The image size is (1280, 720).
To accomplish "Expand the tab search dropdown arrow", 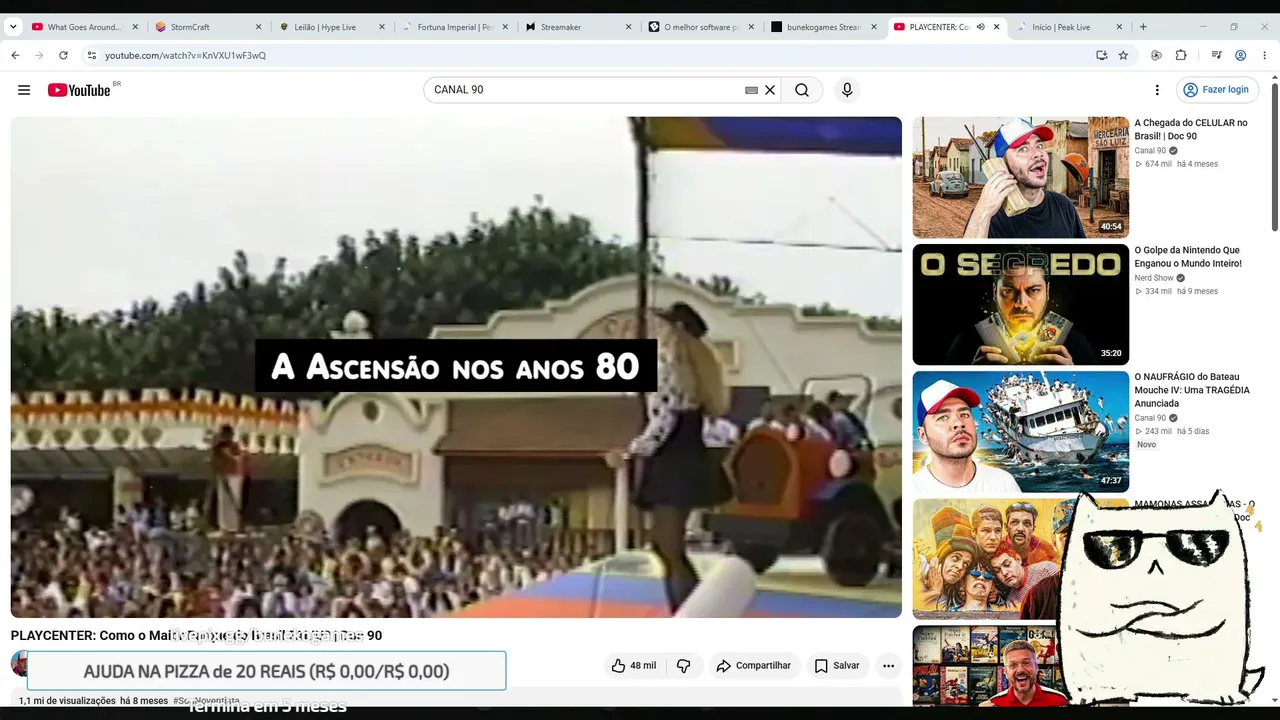I will click(x=13, y=27).
